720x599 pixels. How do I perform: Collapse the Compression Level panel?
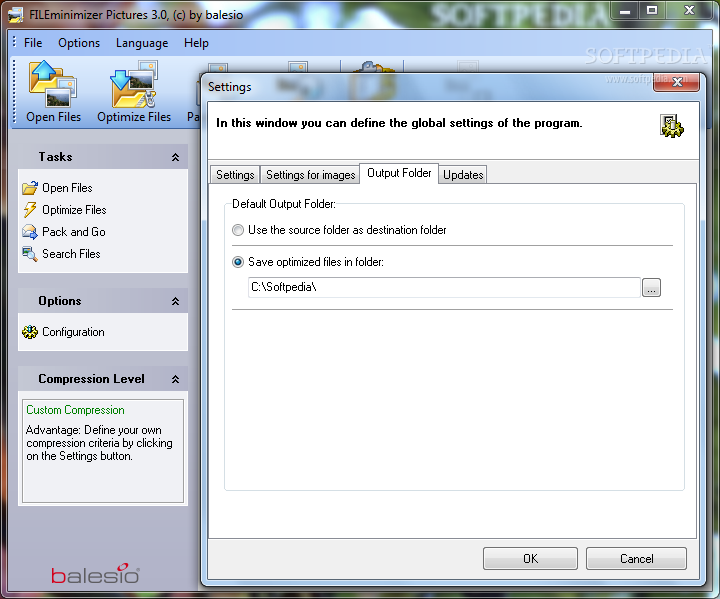pyautogui.click(x=175, y=379)
